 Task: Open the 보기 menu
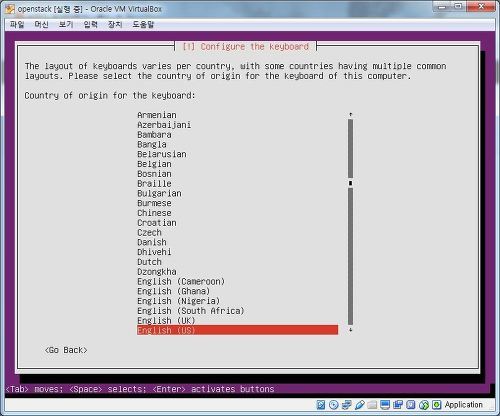pyautogui.click(x=66, y=24)
